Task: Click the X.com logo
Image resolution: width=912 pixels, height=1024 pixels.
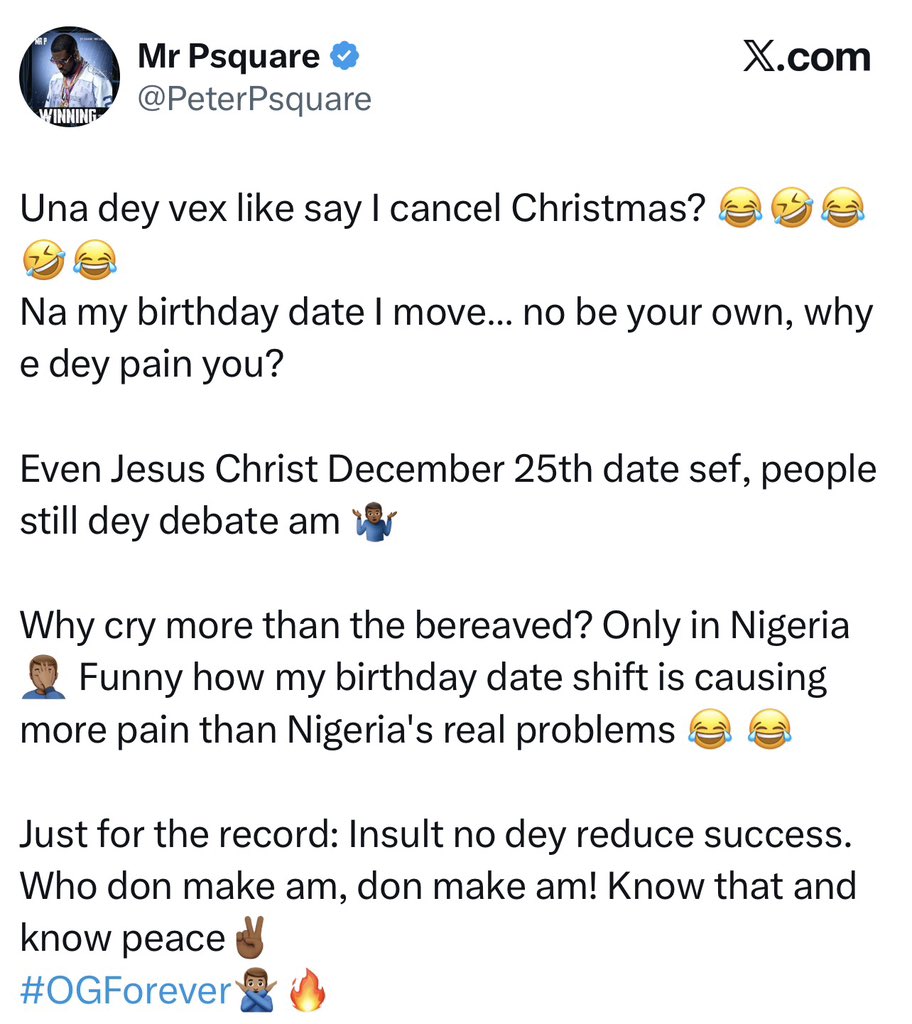Action: coord(807,58)
